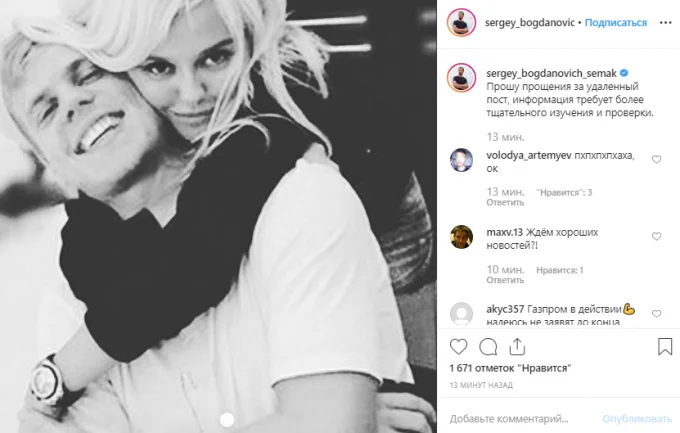The width and height of the screenshot is (680, 433).
Task: Like the post with the heart icon
Action: 458,347
